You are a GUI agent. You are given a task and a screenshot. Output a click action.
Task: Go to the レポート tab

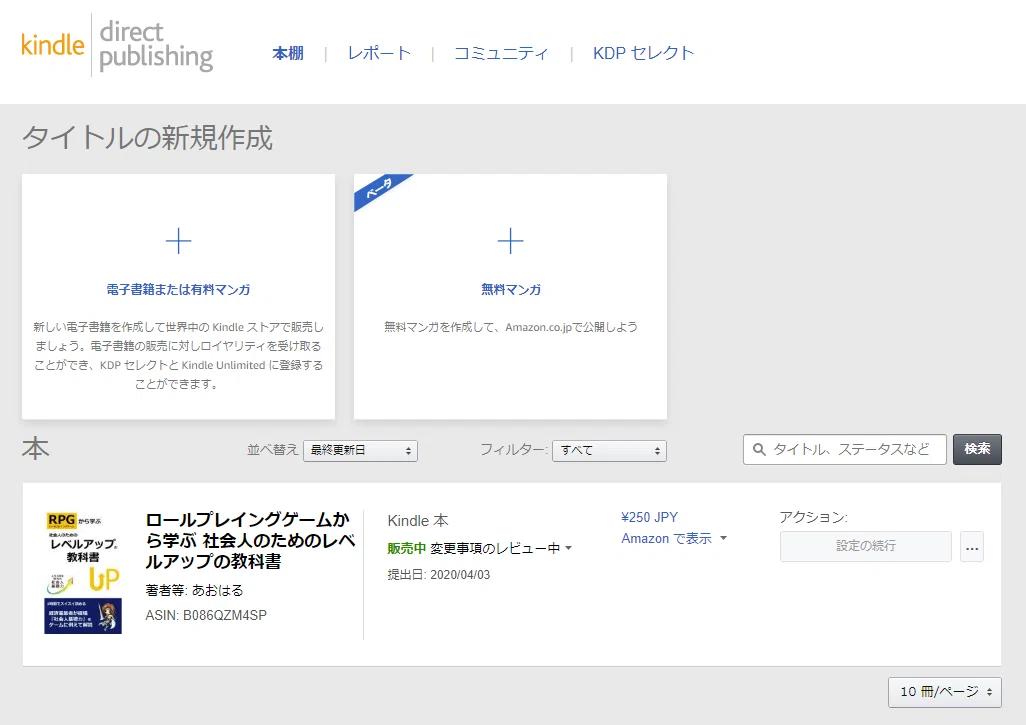pos(379,53)
